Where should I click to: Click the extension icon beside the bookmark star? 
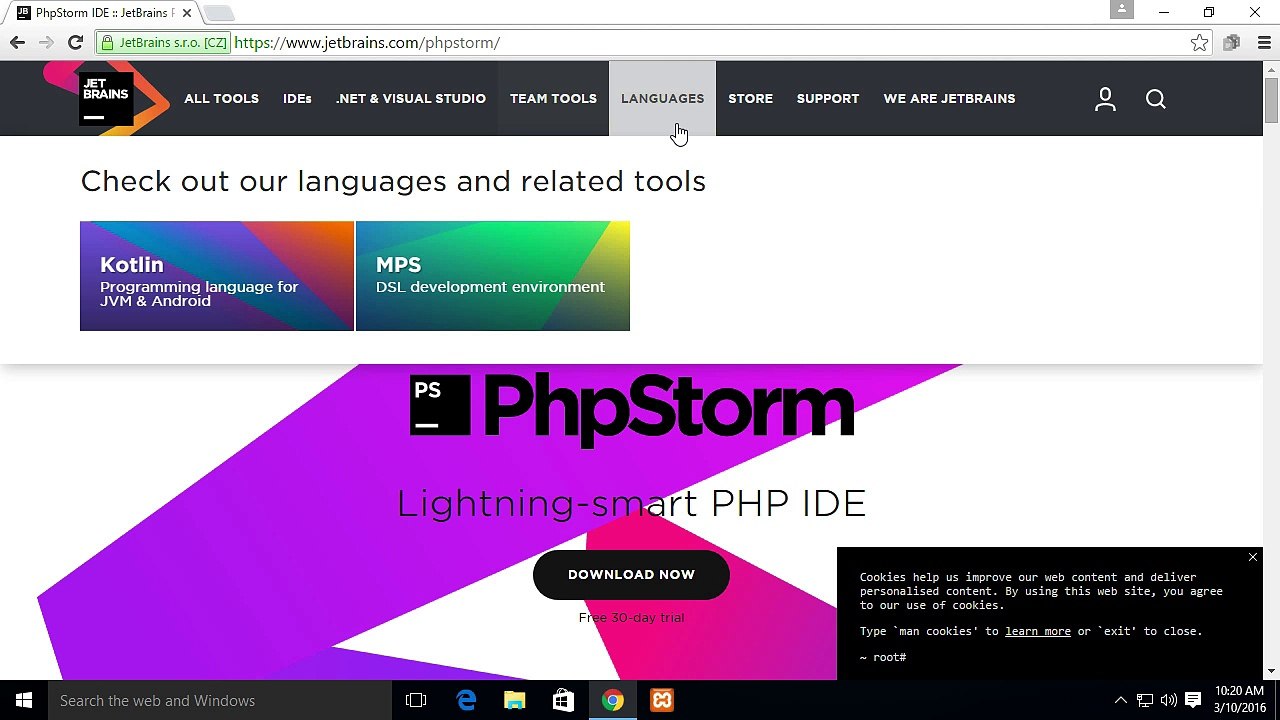[1232, 42]
